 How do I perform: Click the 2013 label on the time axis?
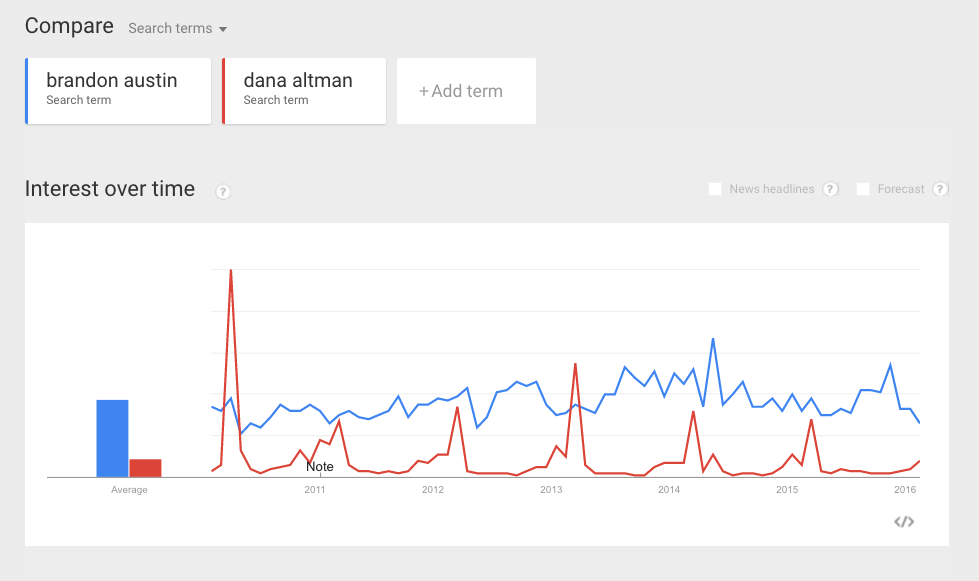coord(551,490)
